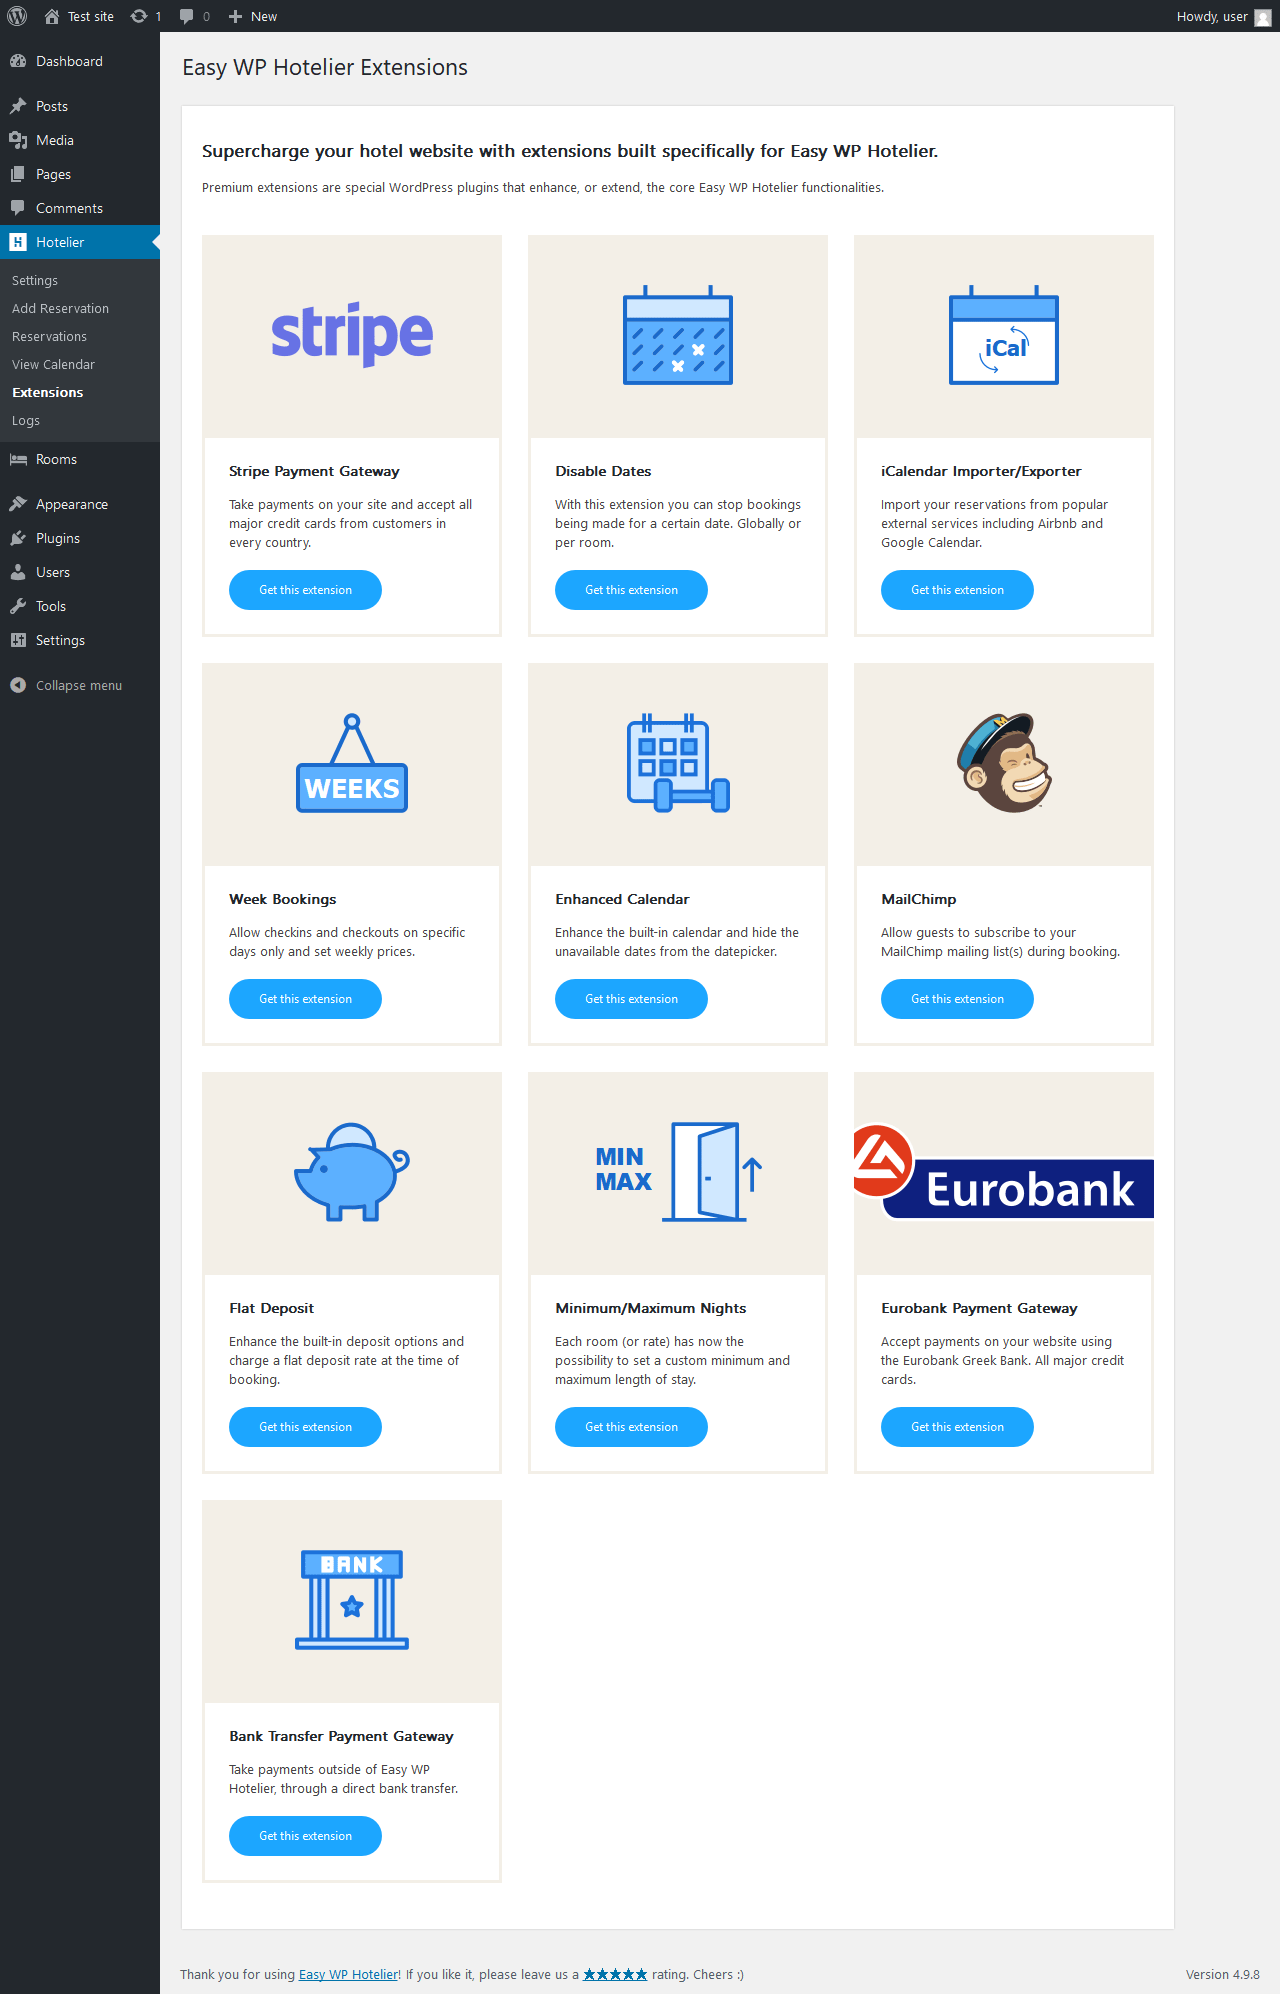The width and height of the screenshot is (1280, 1994).
Task: Get the iCalendar Importer/Exporter extension
Action: 957,590
